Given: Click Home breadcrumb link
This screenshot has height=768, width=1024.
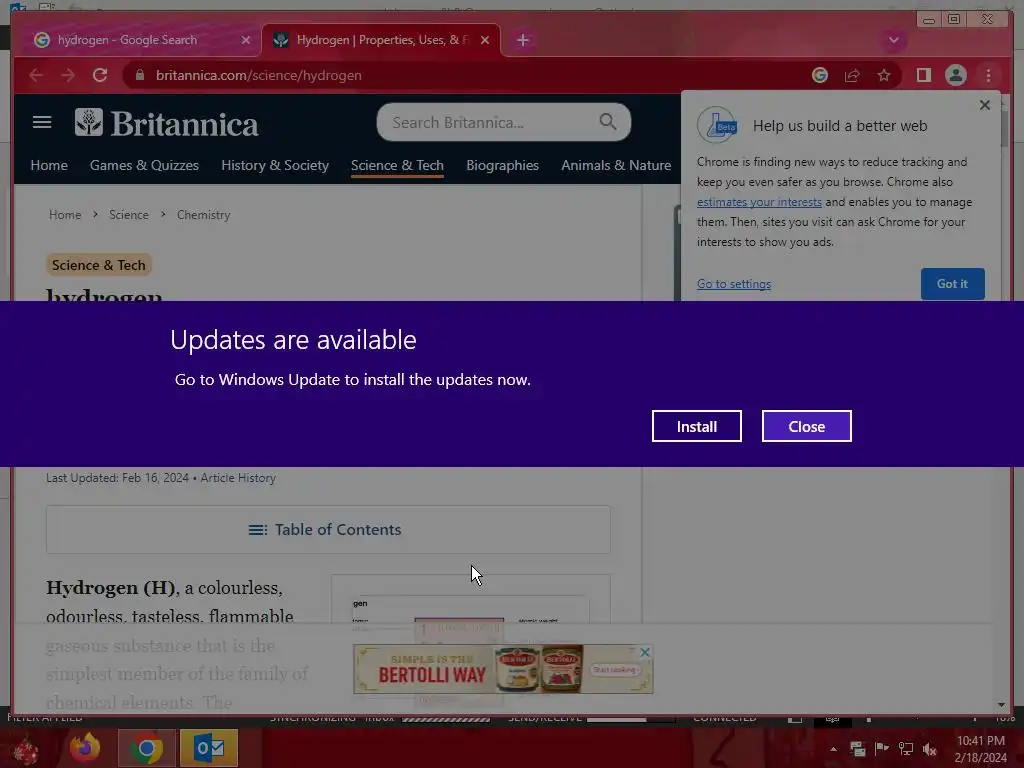Looking at the screenshot, I should [65, 215].
